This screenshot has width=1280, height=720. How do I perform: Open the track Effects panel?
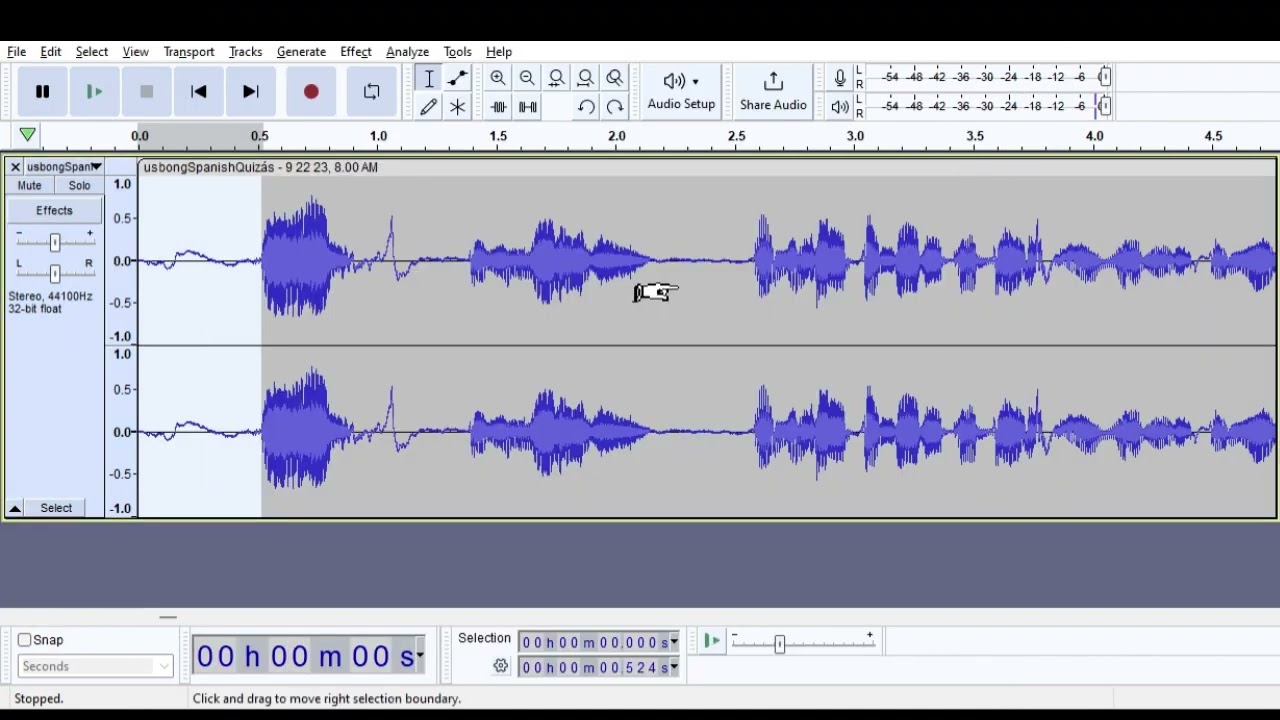click(54, 211)
